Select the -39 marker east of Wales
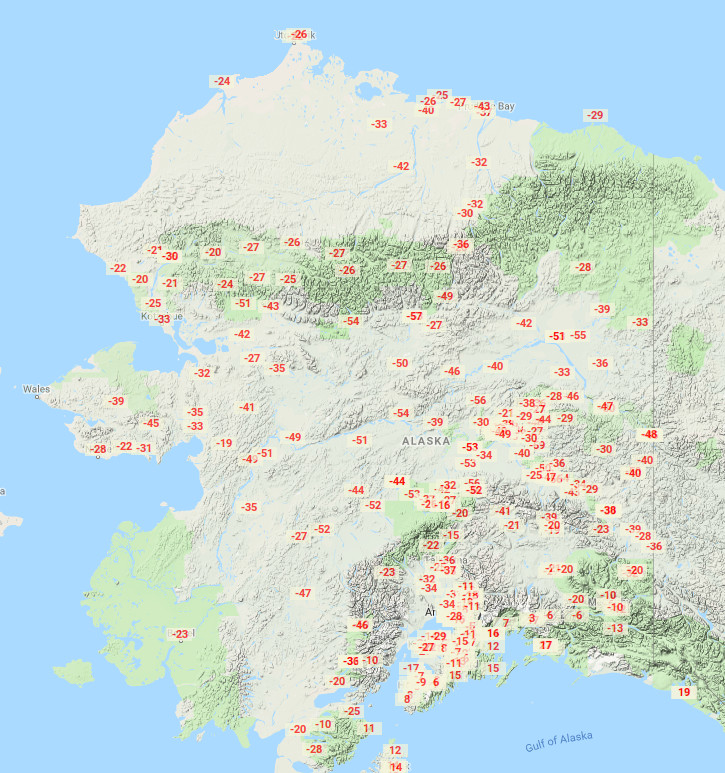The image size is (725, 773). click(116, 401)
